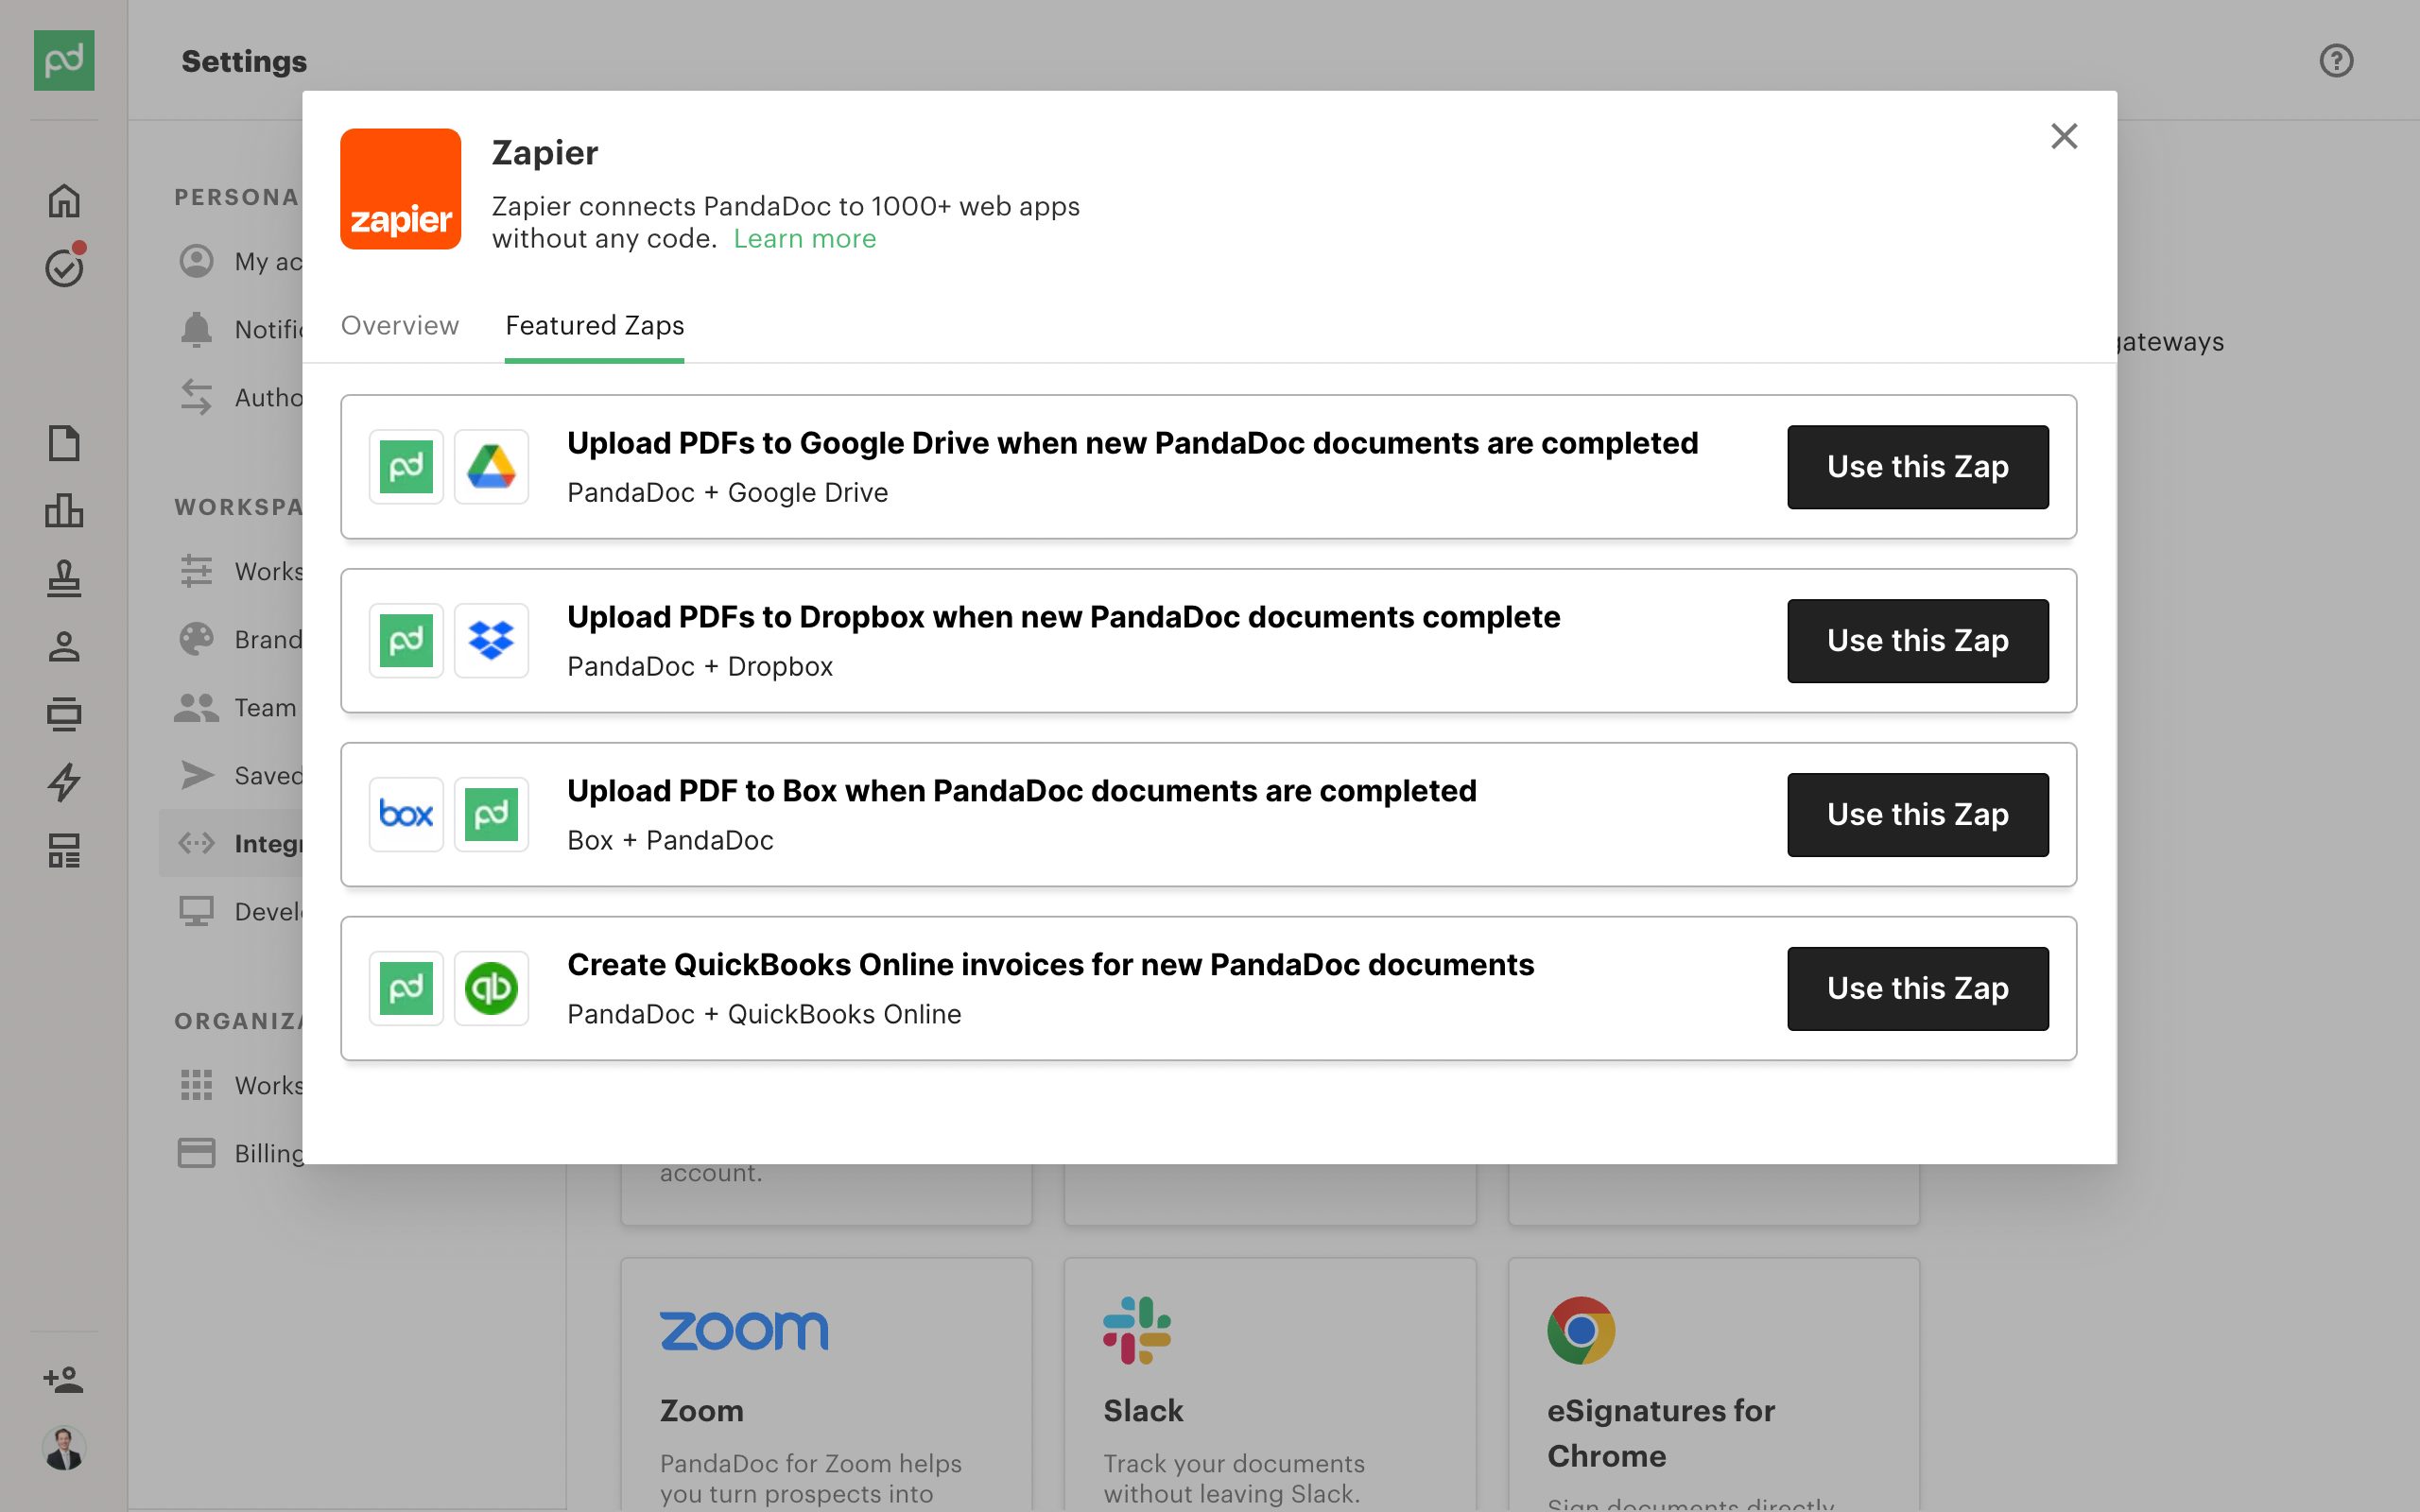Click Learn more link about Zapier
Image resolution: width=2420 pixels, height=1512 pixels.
pos(804,239)
